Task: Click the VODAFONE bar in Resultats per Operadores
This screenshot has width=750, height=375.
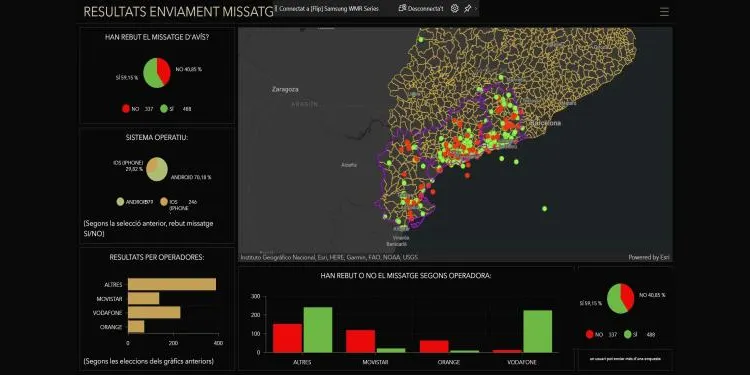Action: point(154,312)
